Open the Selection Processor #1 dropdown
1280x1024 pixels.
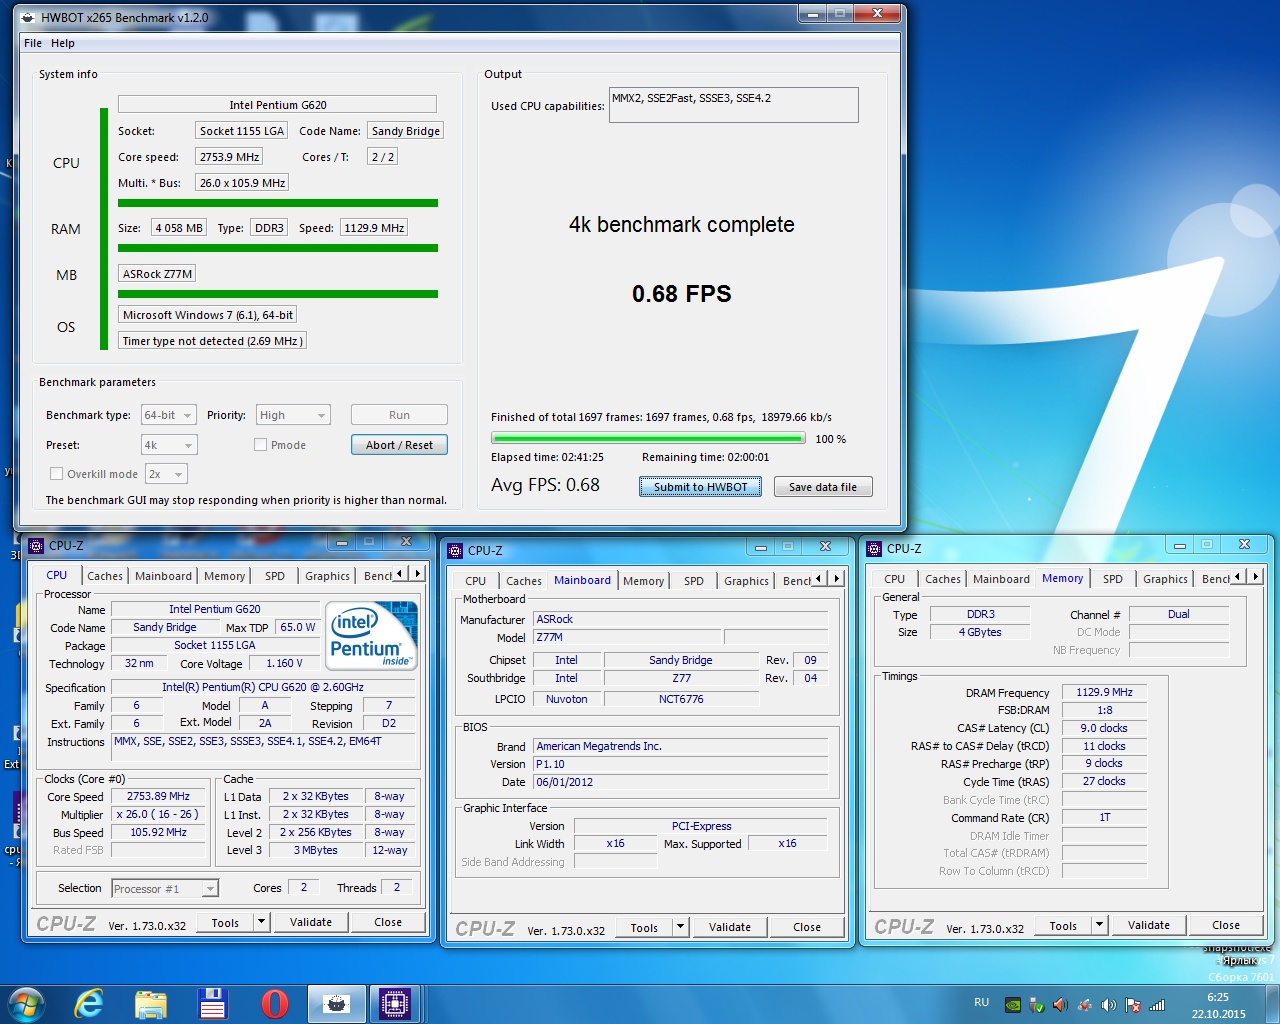[165, 888]
